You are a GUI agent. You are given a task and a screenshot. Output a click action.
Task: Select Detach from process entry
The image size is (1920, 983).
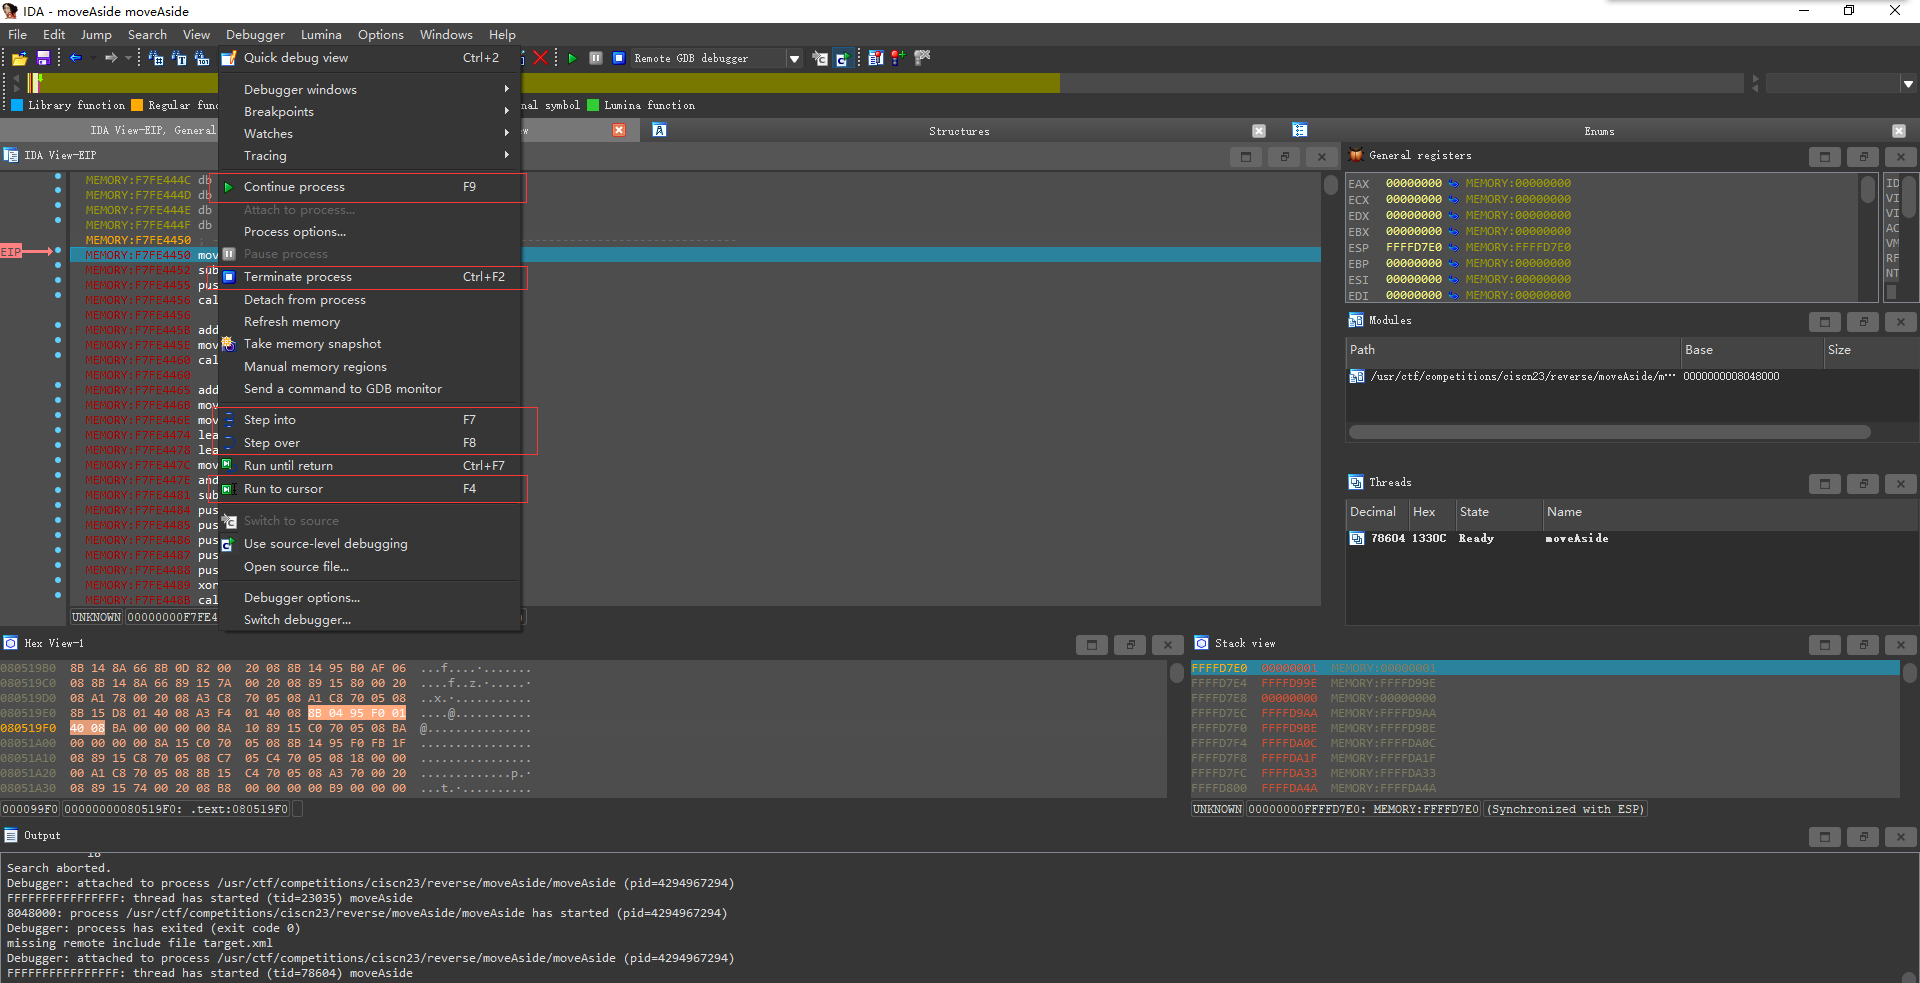click(x=370, y=300)
